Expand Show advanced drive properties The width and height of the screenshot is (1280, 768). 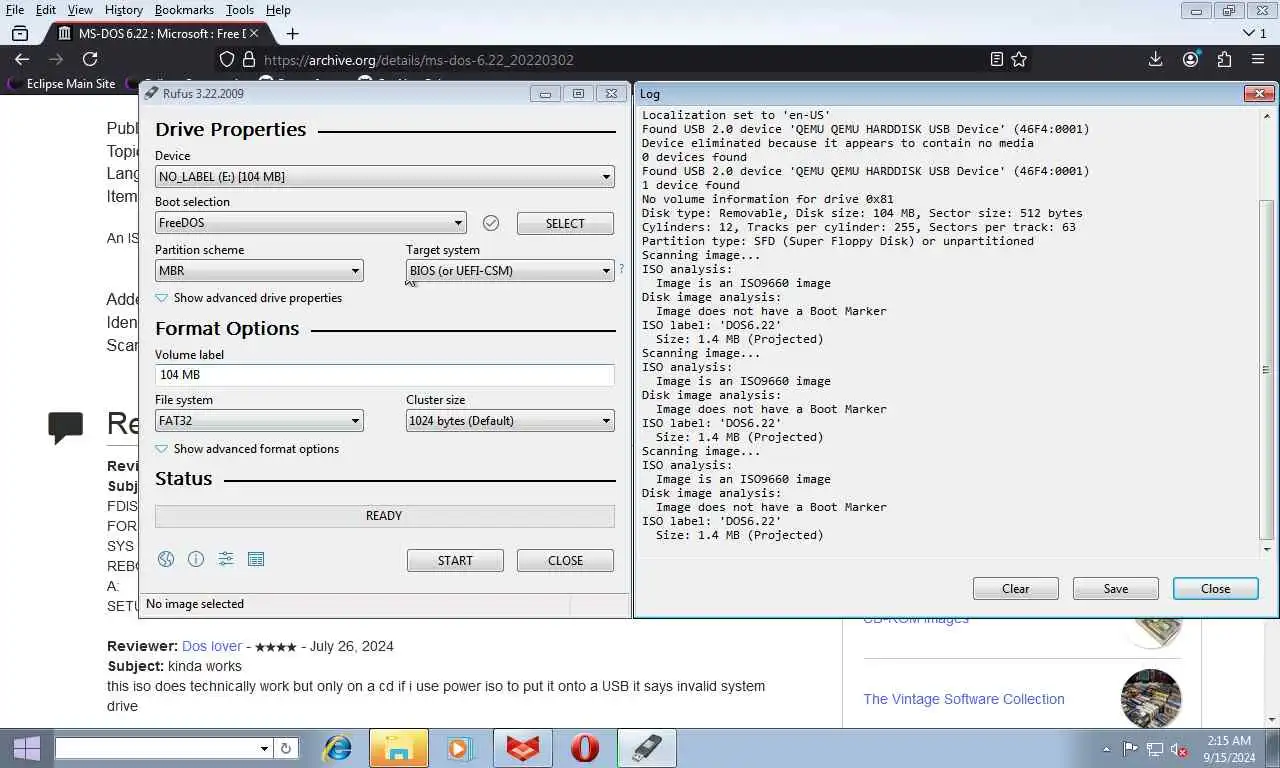click(x=249, y=298)
